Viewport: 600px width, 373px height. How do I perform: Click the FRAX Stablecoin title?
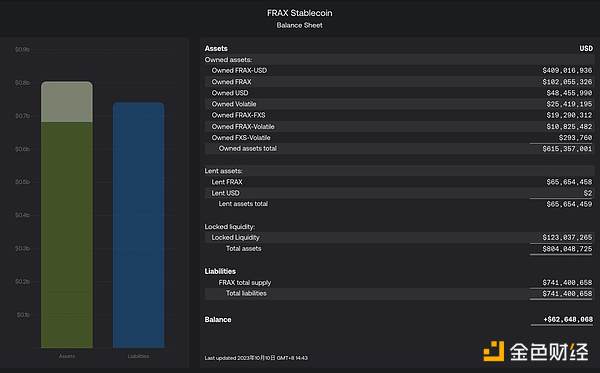(300, 13)
